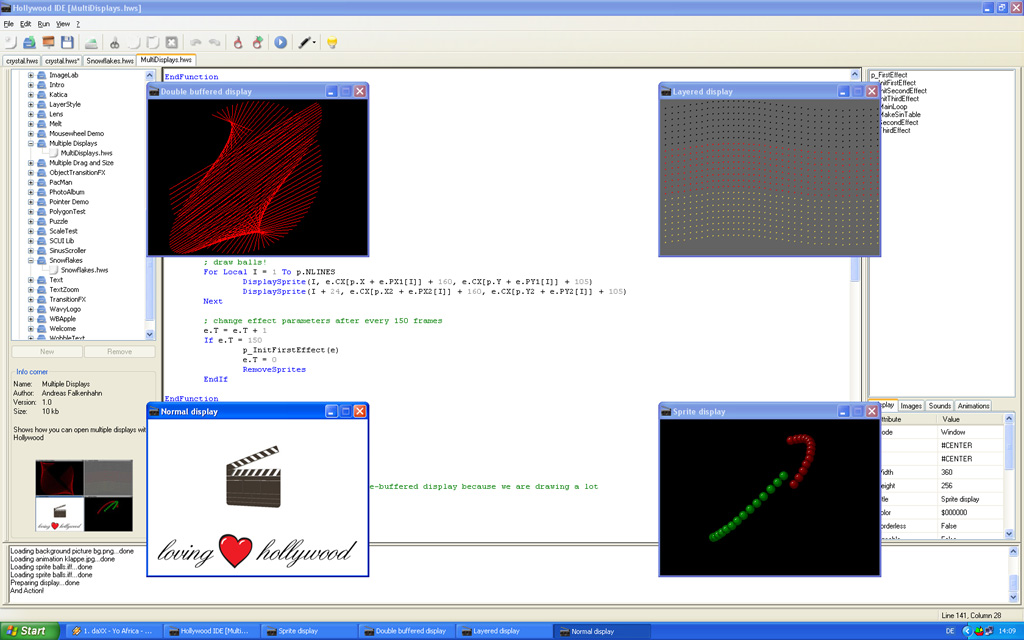Expand the Mousewheel Demo tree node

coord(31,133)
